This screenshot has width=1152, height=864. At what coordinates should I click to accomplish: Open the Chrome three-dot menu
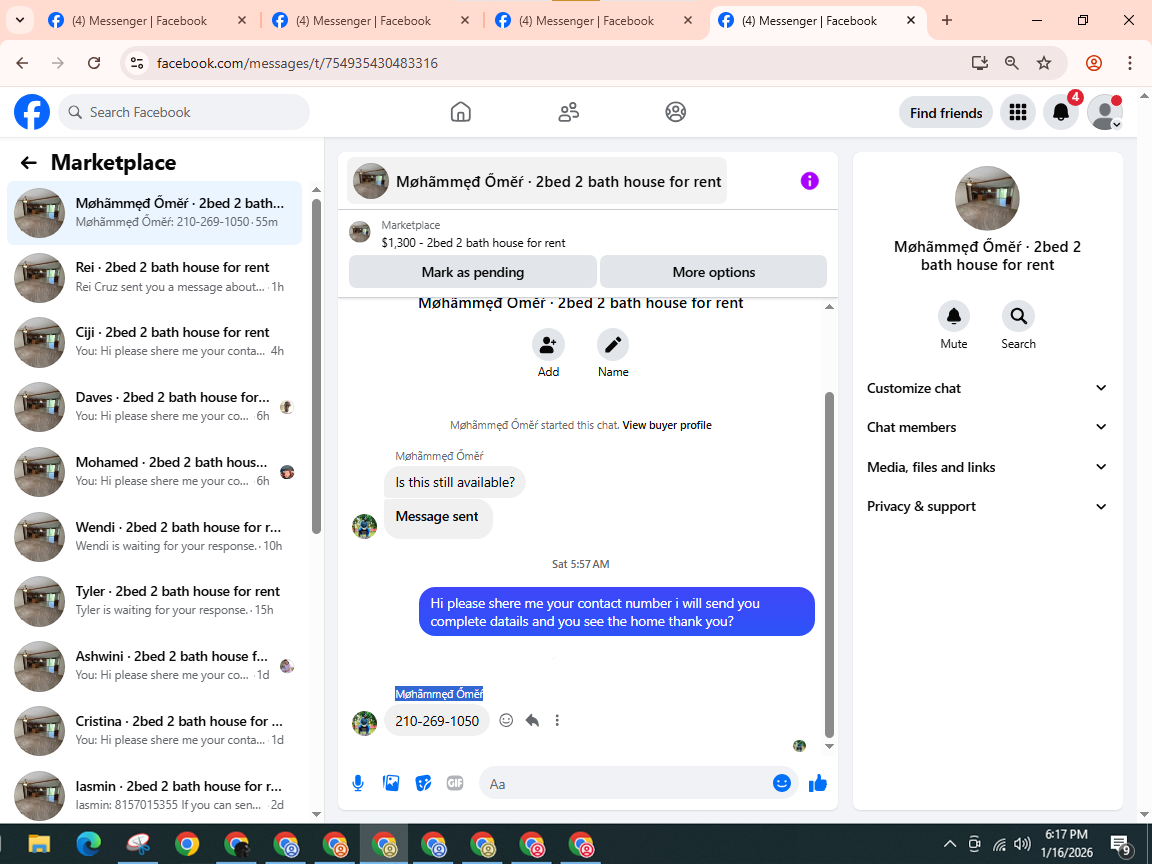click(x=1130, y=63)
